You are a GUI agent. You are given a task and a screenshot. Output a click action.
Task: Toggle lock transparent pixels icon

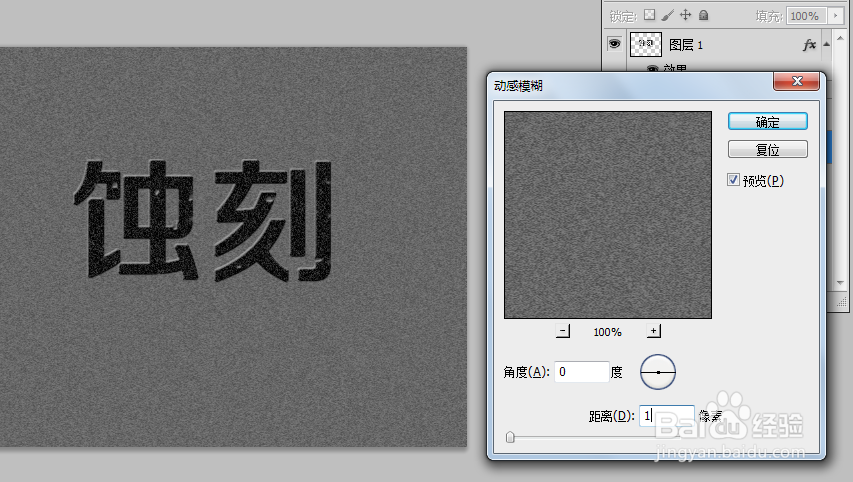point(650,15)
